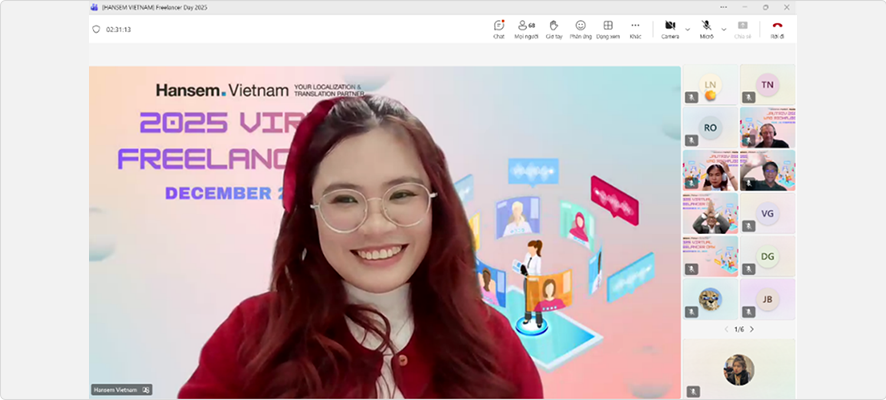Click the Teams logo in title bar
This screenshot has height=400, width=886.
pyautogui.click(x=94, y=6)
